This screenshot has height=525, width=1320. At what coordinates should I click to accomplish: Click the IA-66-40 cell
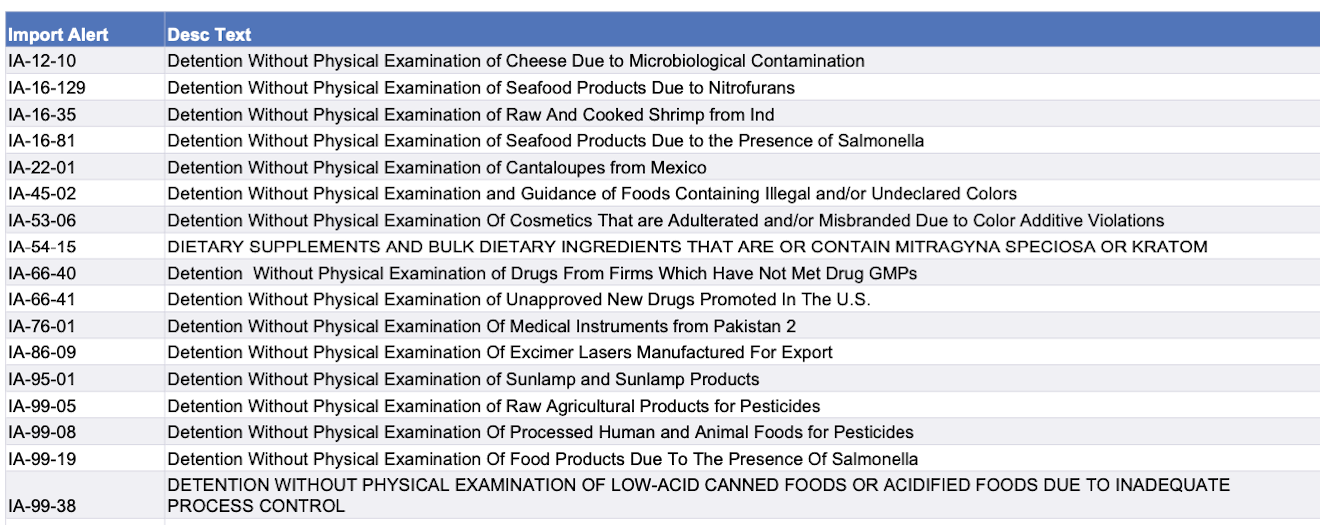[84, 273]
